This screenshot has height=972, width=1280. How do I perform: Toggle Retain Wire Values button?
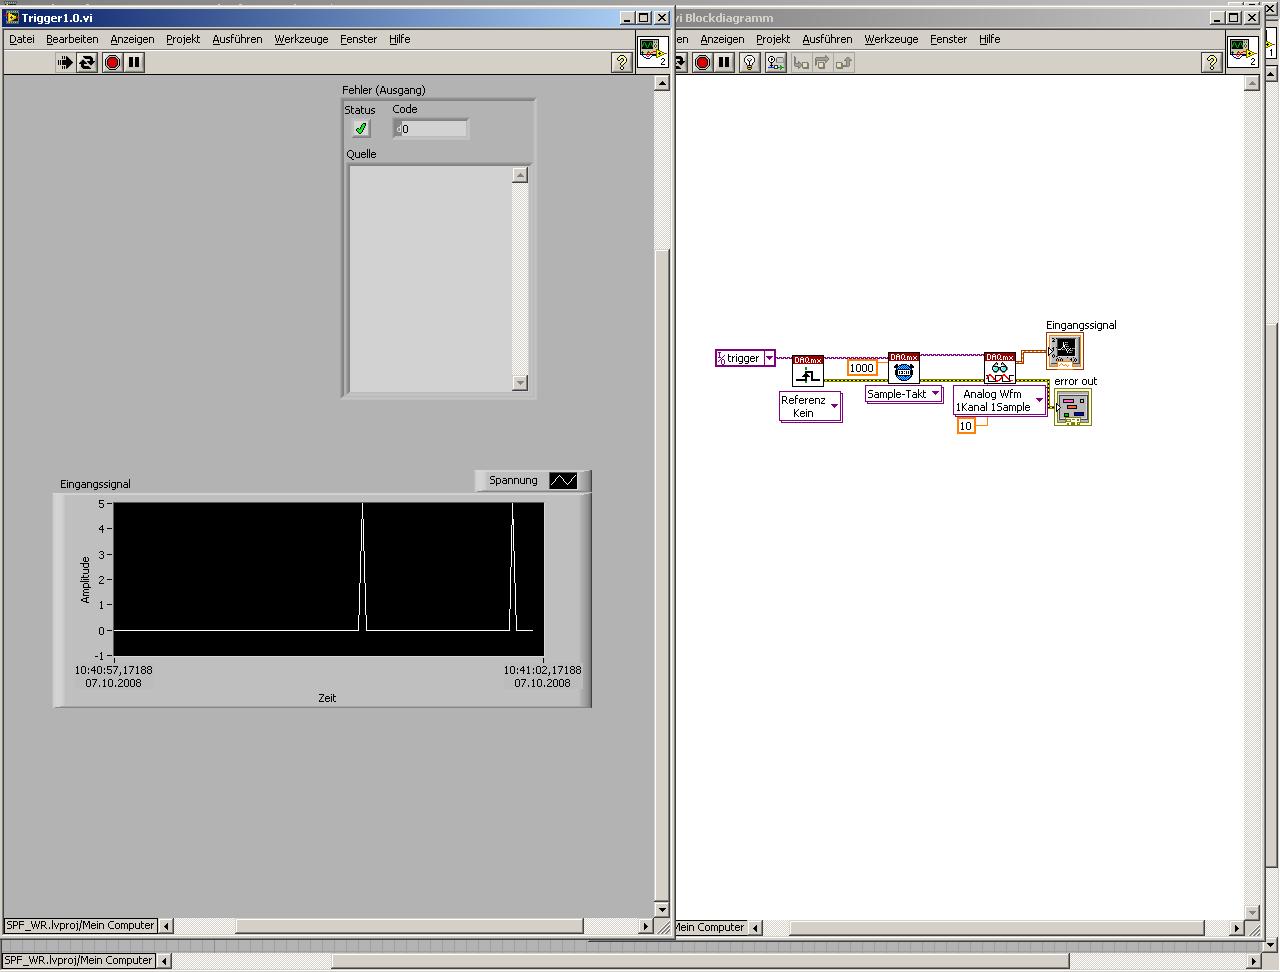point(775,62)
